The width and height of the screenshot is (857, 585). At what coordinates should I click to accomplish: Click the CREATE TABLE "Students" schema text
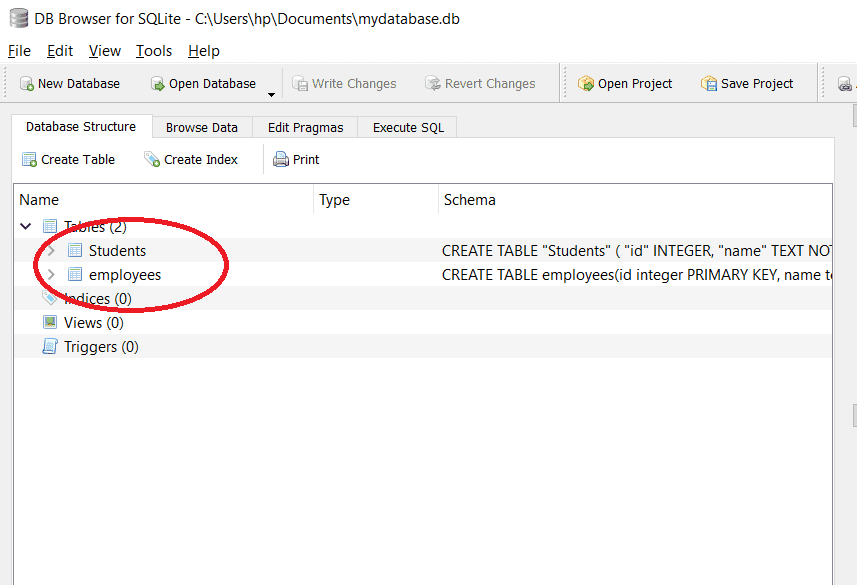636,250
